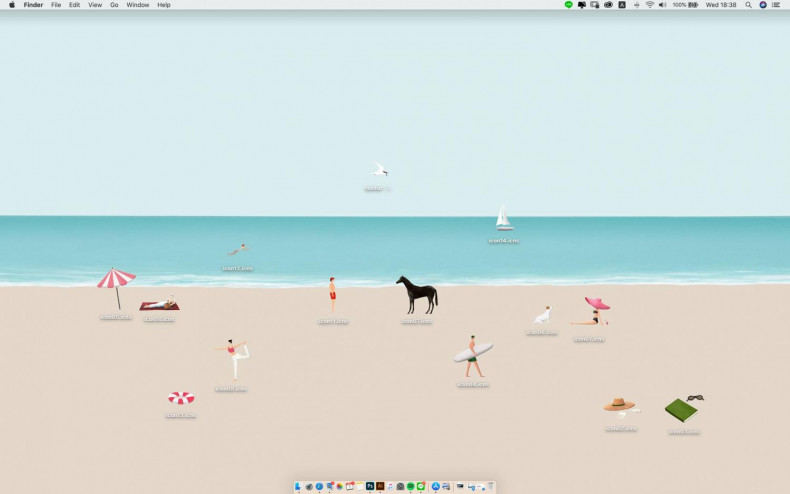The width and height of the screenshot is (790, 494).
Task: Click the flying seagull icon in the sky
Action: click(378, 170)
